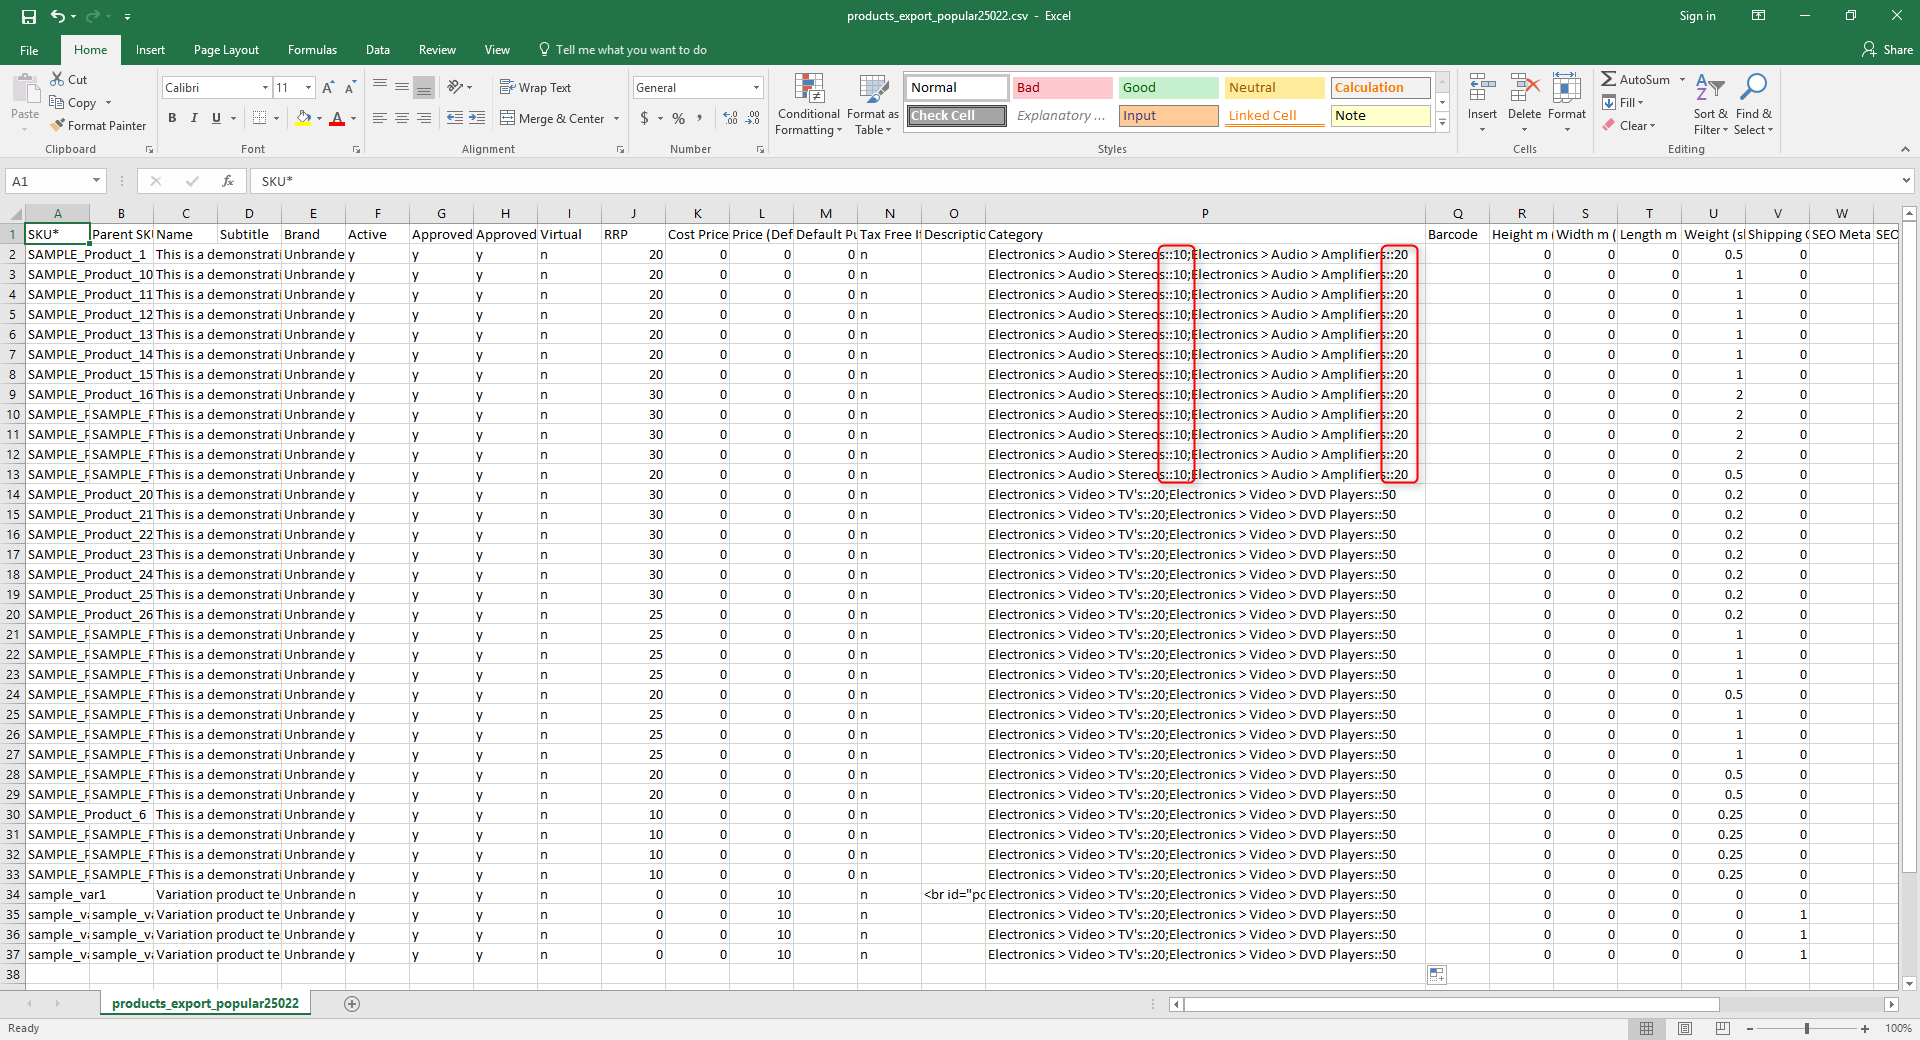
Task: Open the Clear dropdown
Action: coord(1629,125)
